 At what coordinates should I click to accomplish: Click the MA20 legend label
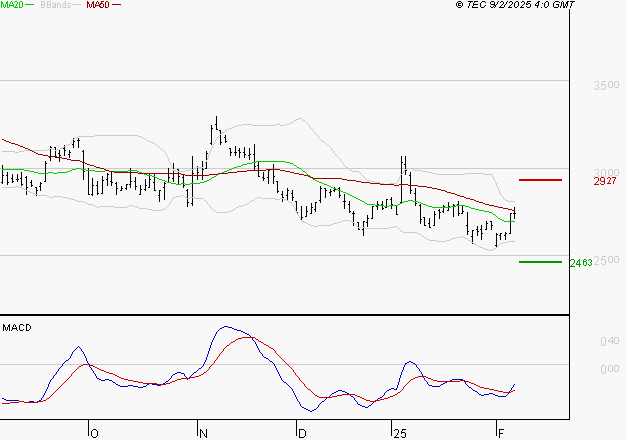tap(12, 5)
